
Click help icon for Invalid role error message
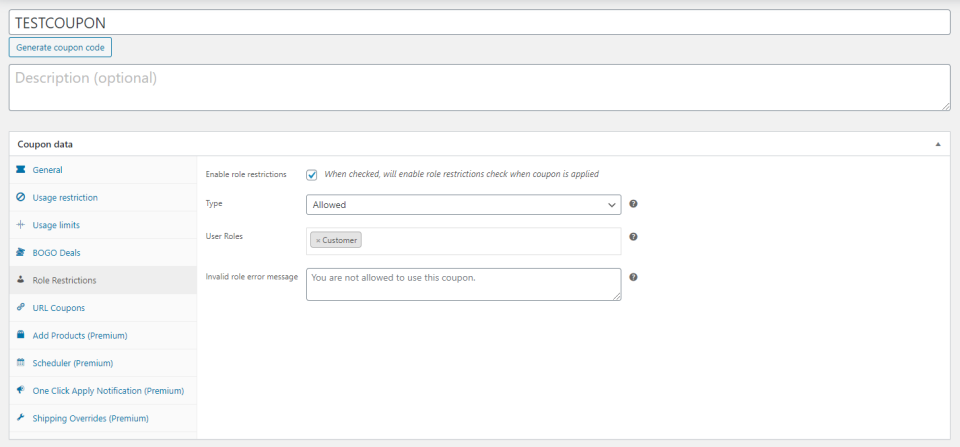click(x=633, y=278)
